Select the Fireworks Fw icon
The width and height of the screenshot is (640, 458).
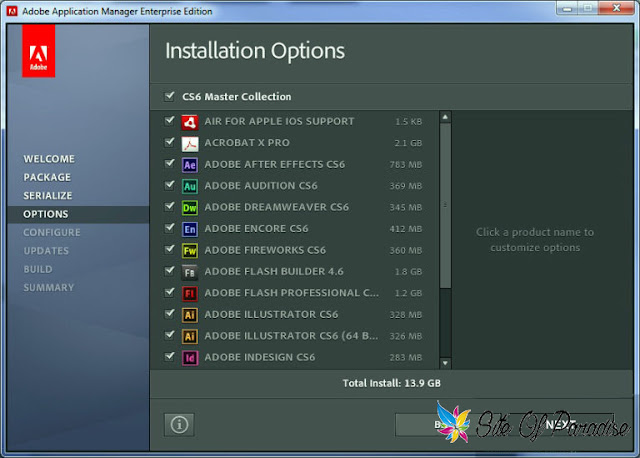click(x=190, y=250)
